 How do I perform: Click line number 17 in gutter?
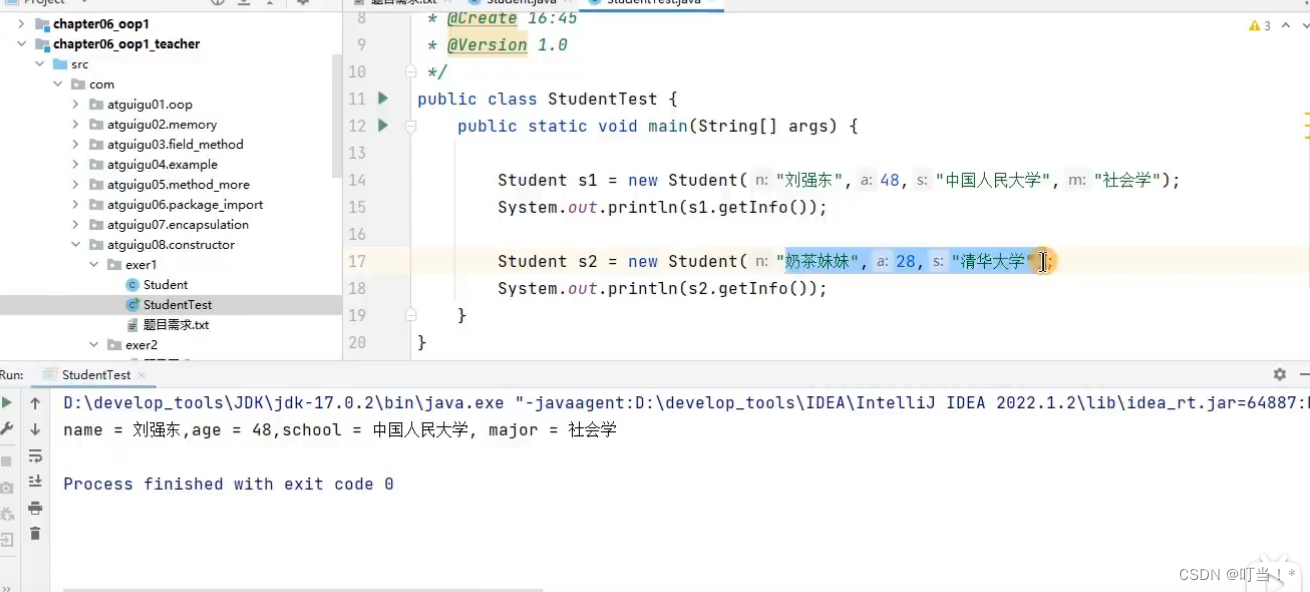point(356,261)
